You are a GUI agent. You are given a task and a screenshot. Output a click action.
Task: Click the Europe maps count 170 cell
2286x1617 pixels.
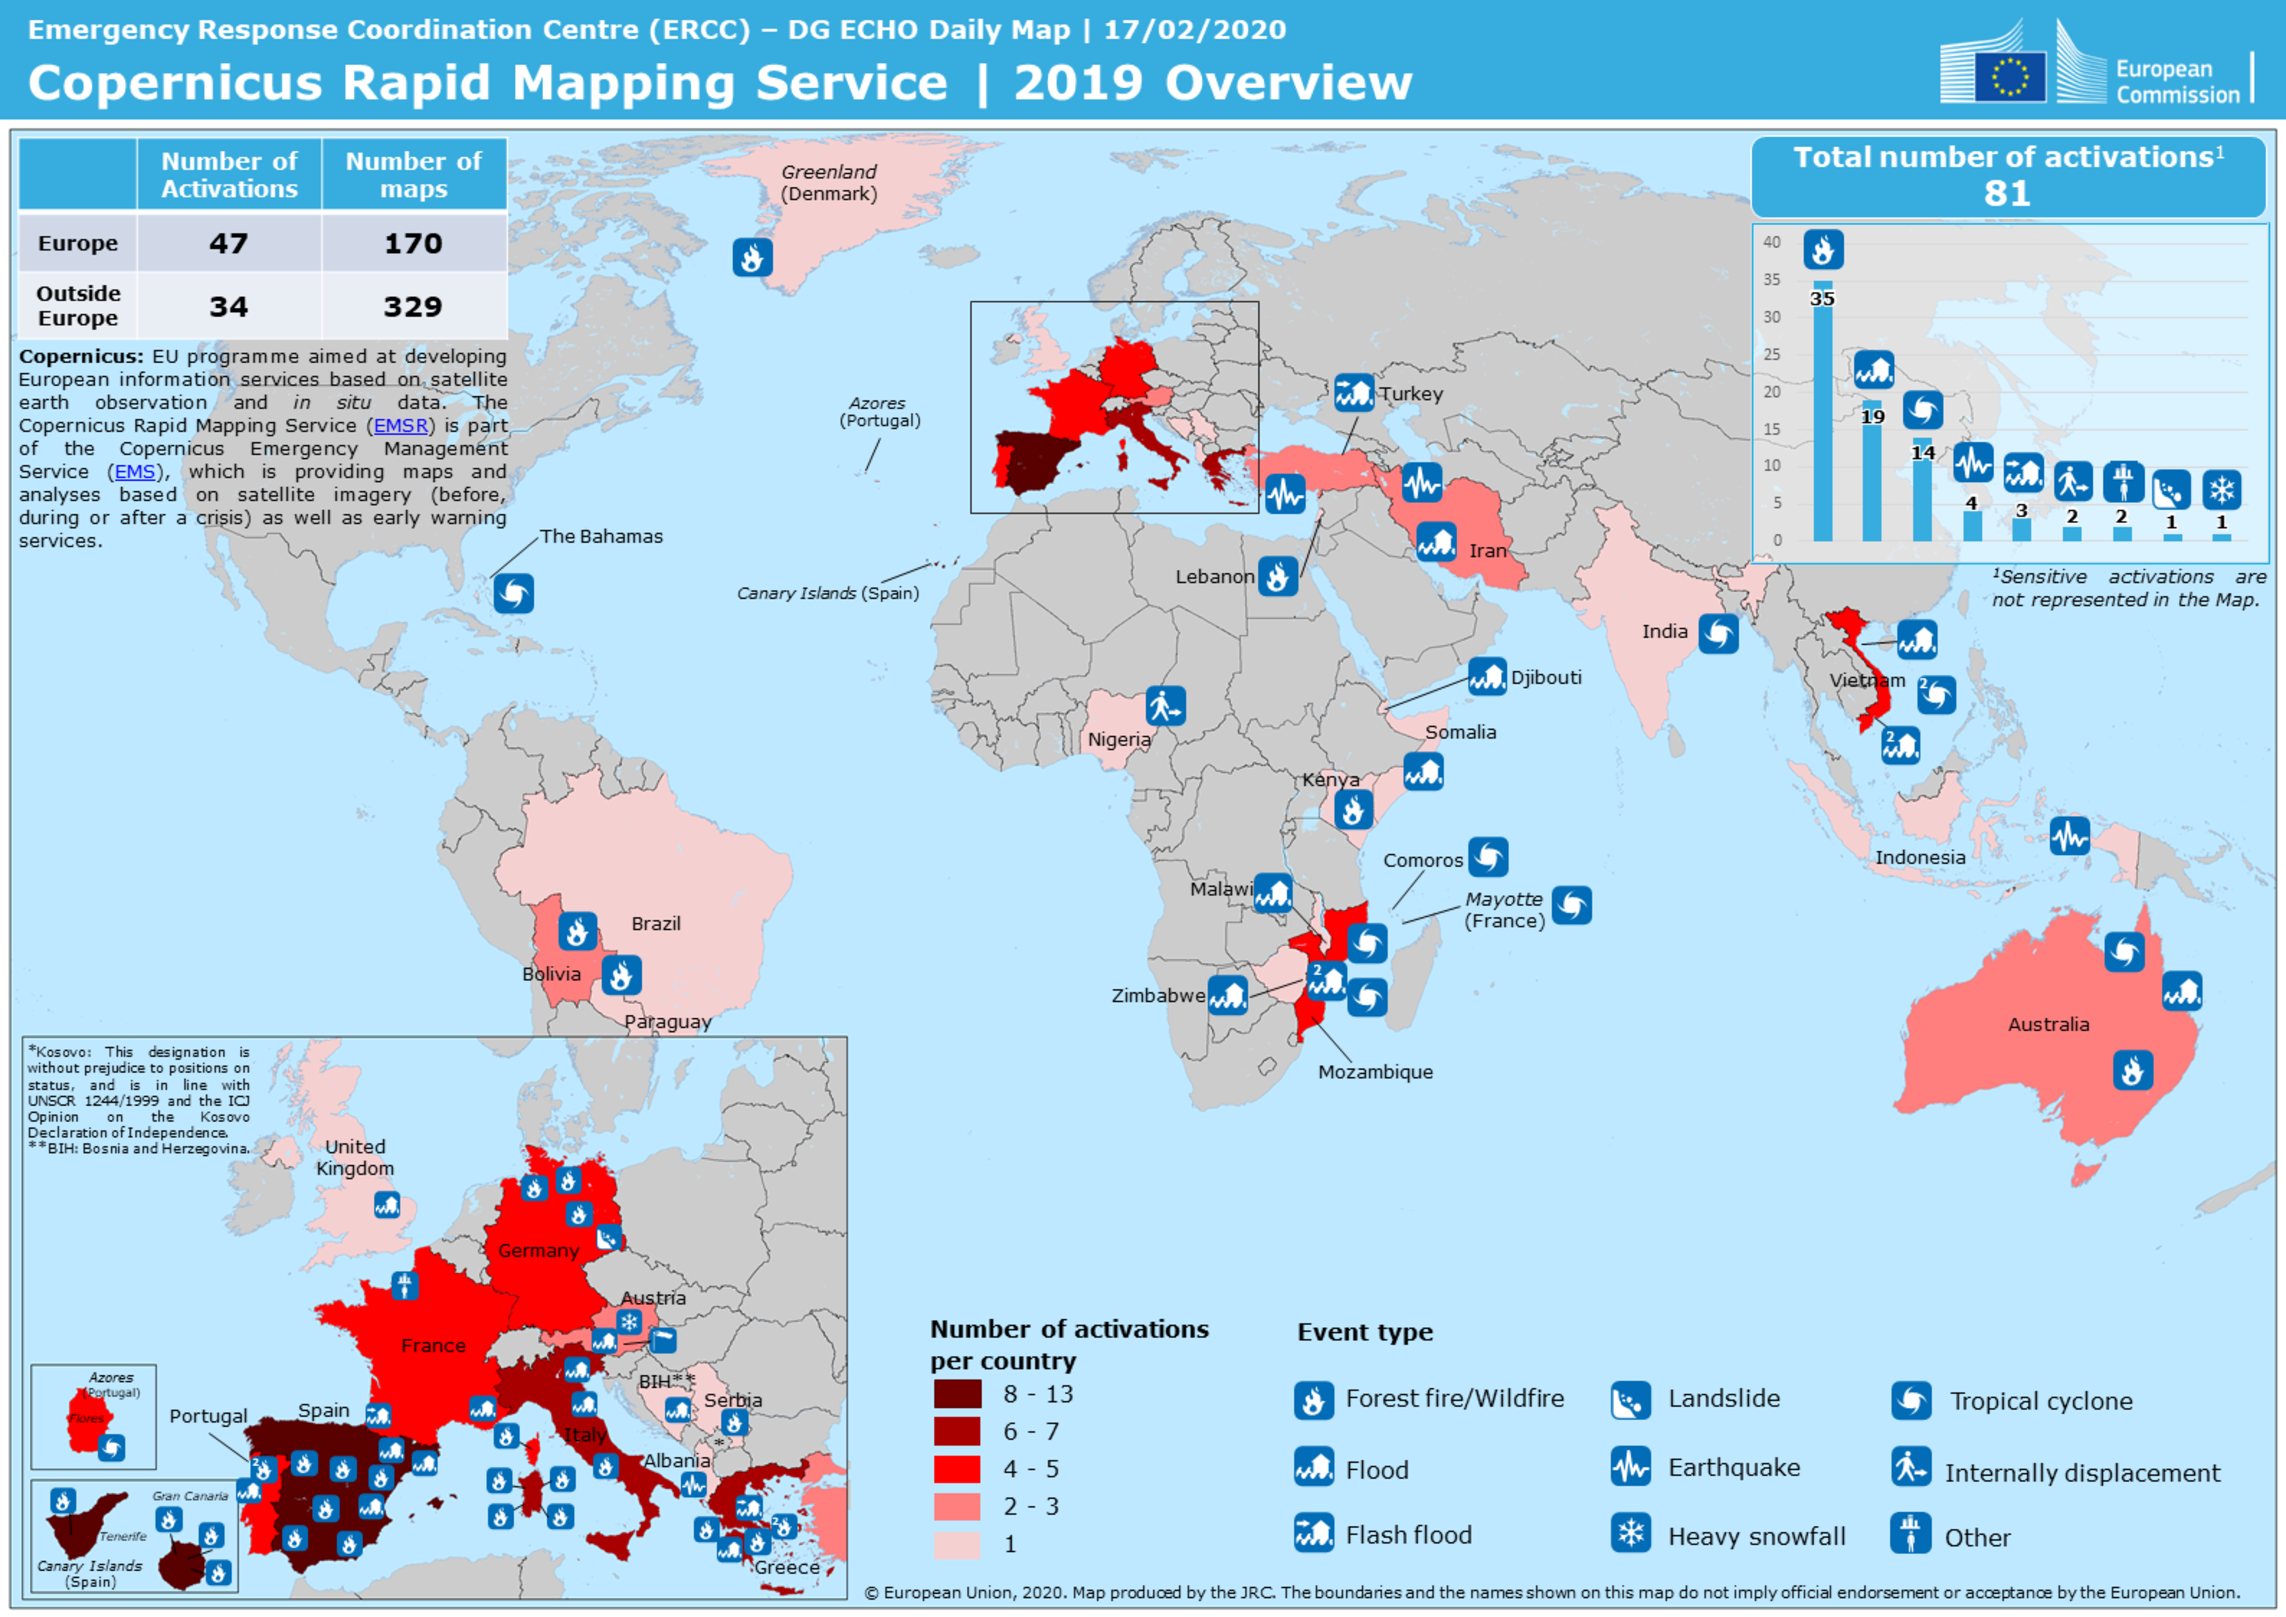pyautogui.click(x=413, y=243)
